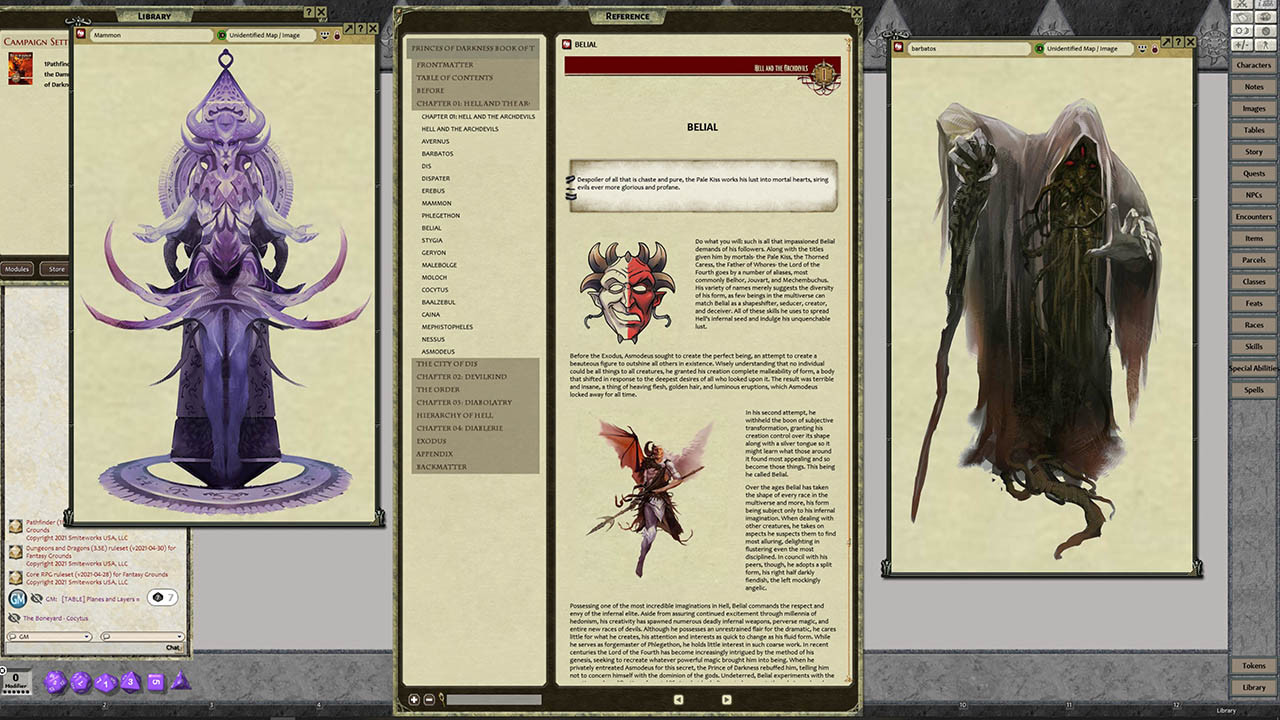The height and width of the screenshot is (720, 1280).
Task: Toggle hidden eye icon beside GM table roll
Action: [37, 598]
